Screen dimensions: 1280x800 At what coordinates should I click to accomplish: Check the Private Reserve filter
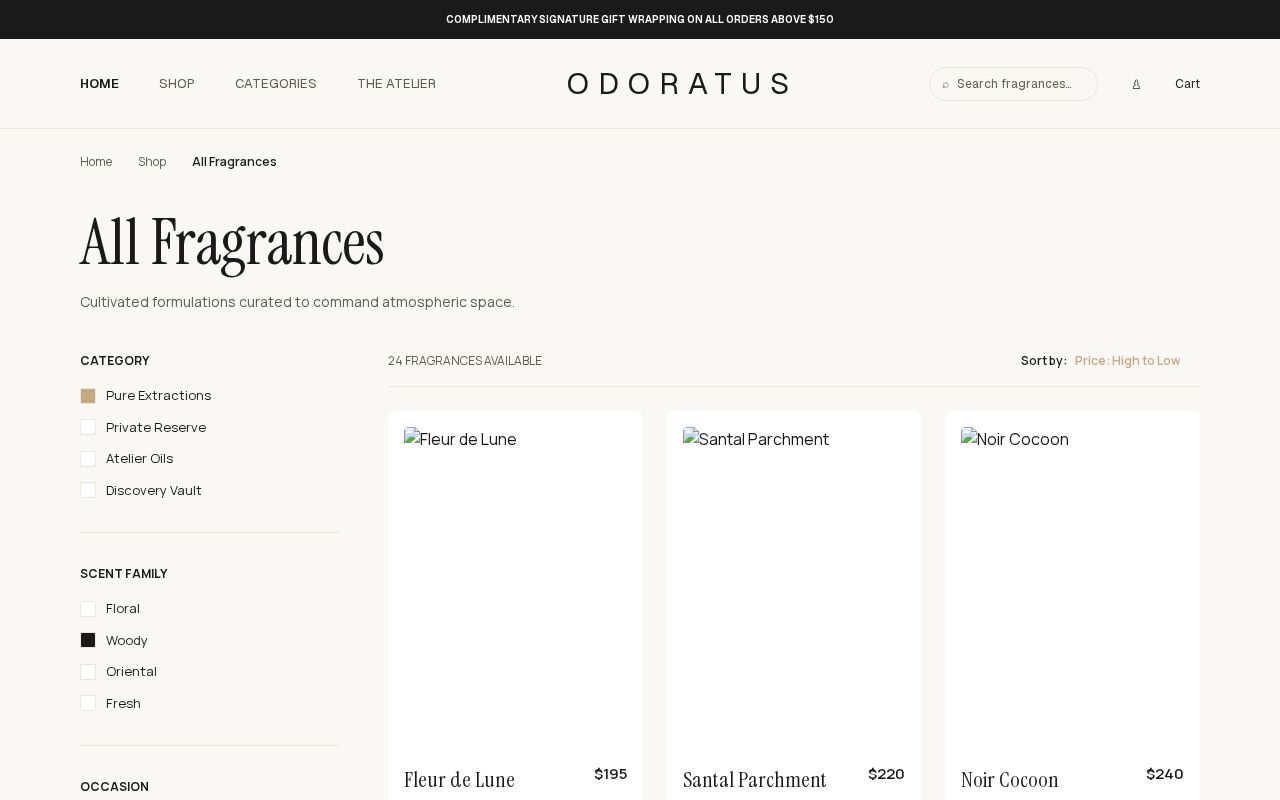(88, 427)
